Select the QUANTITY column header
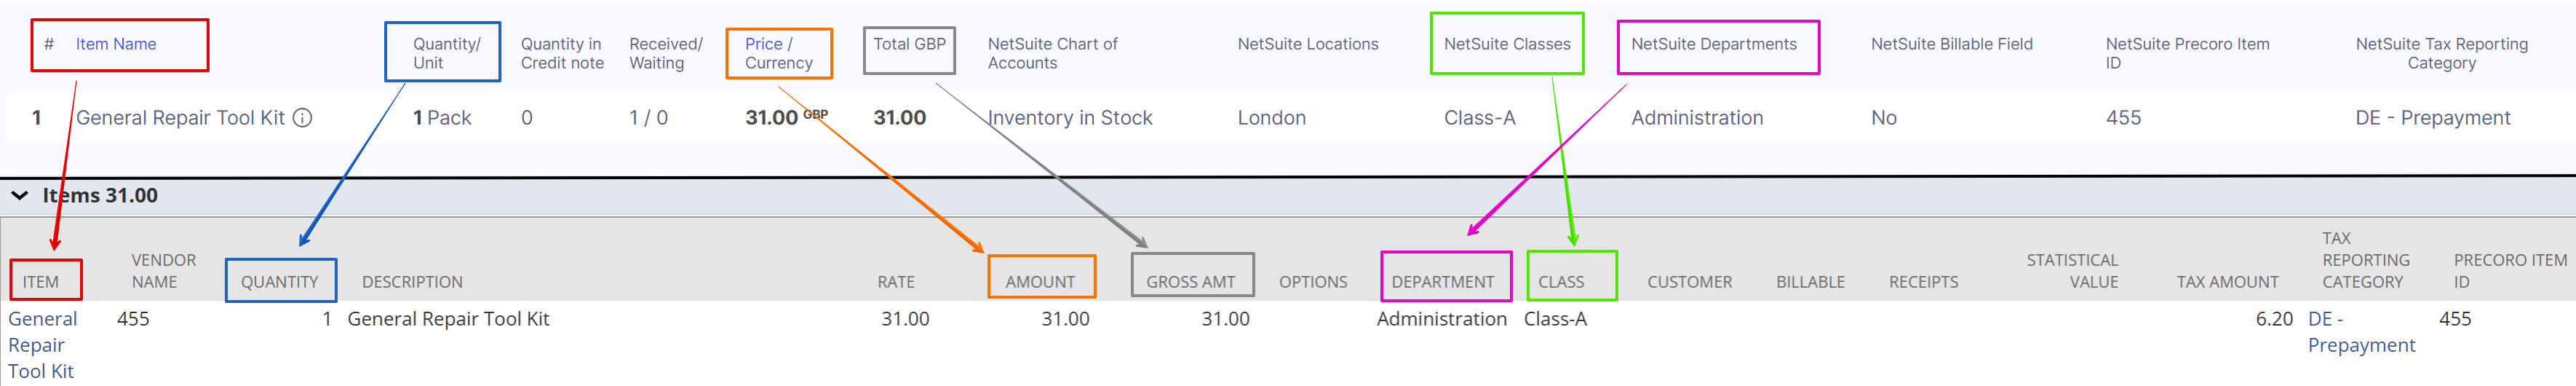This screenshot has width=2576, height=386. coord(279,282)
